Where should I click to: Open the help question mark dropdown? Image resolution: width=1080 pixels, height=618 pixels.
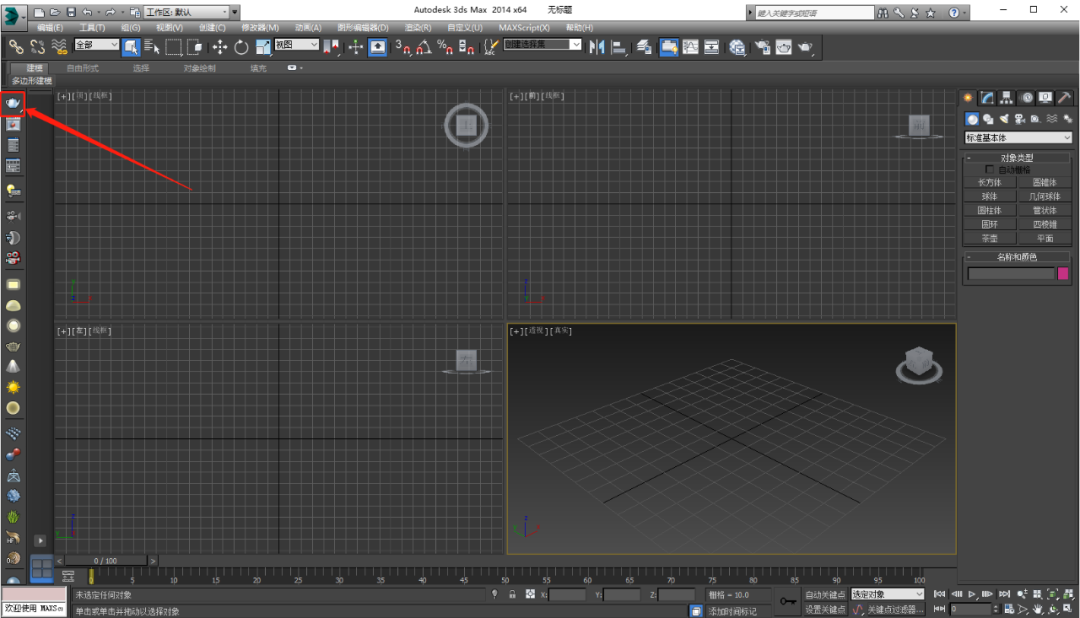(957, 12)
